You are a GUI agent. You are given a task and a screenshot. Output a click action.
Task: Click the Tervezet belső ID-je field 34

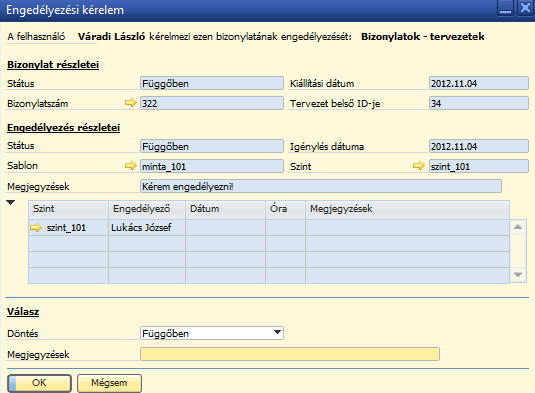[x=479, y=103]
